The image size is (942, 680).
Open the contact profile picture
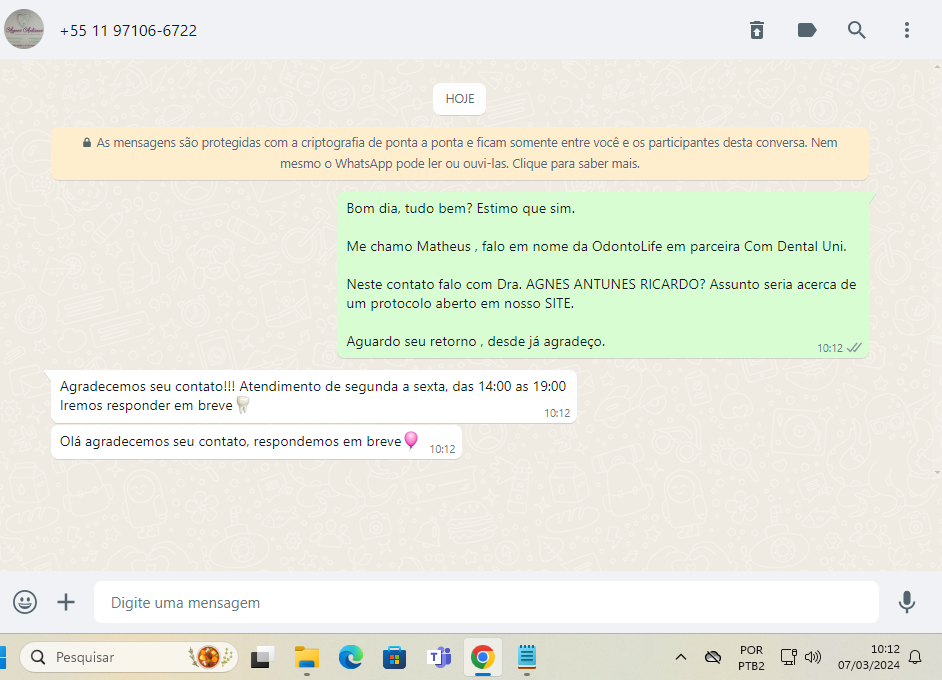click(24, 29)
